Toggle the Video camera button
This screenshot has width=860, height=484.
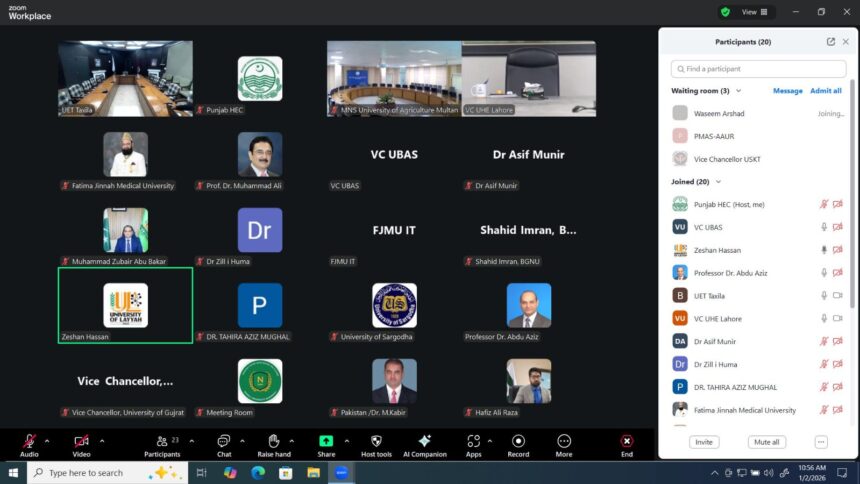[81, 441]
